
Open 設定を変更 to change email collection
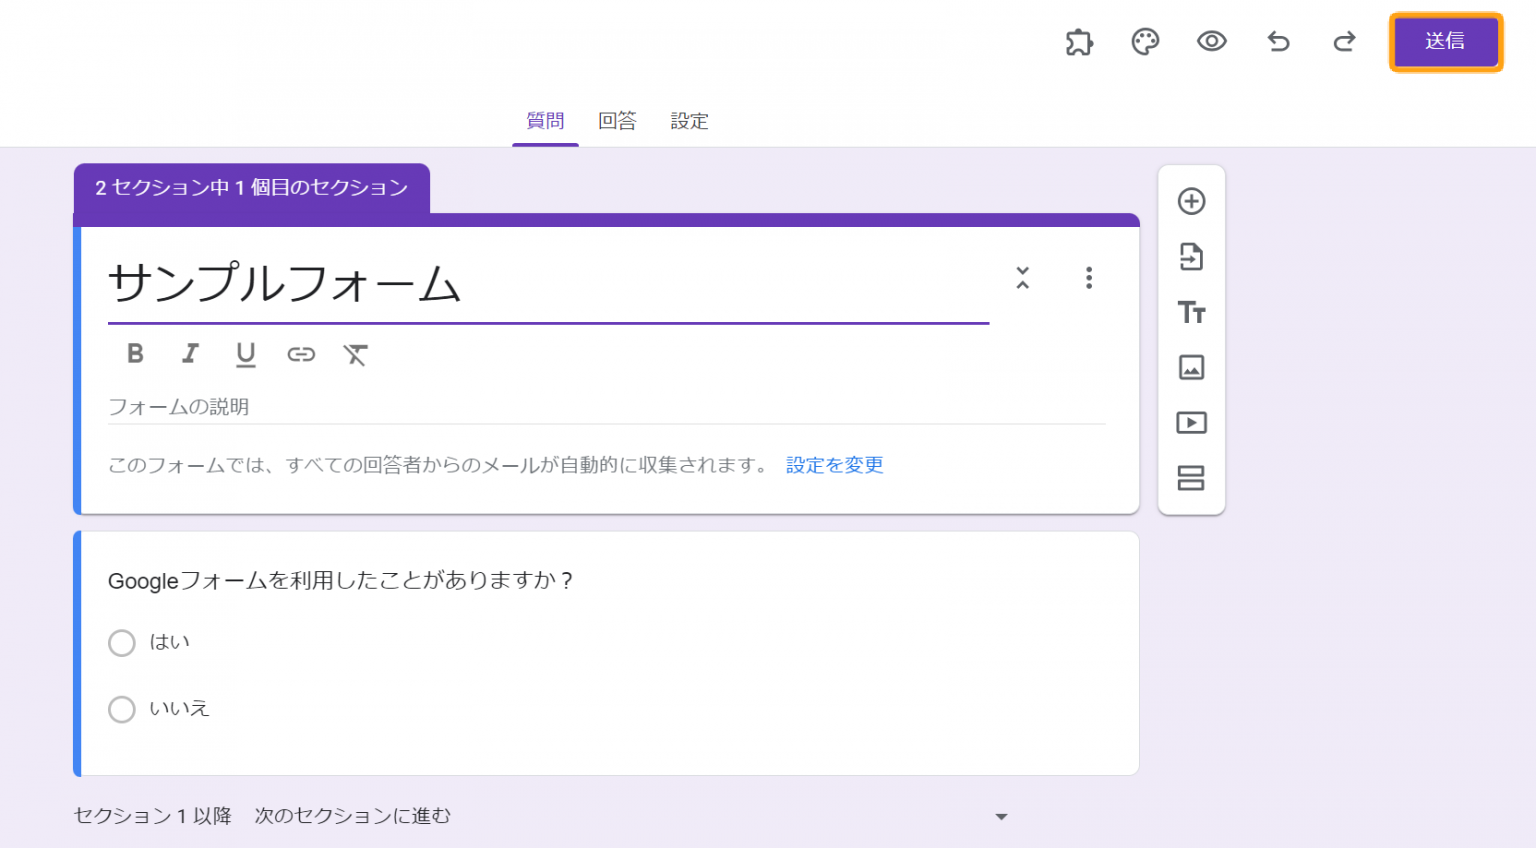pyautogui.click(x=833, y=465)
